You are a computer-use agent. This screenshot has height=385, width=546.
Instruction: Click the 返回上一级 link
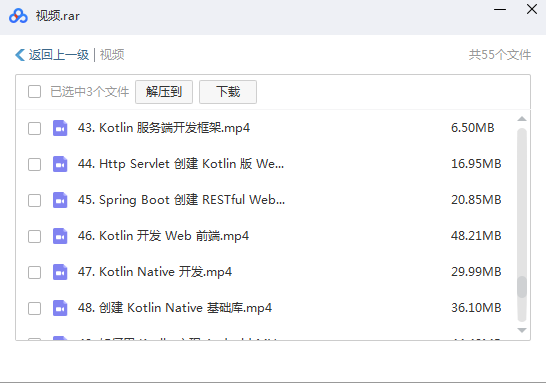tap(58, 55)
